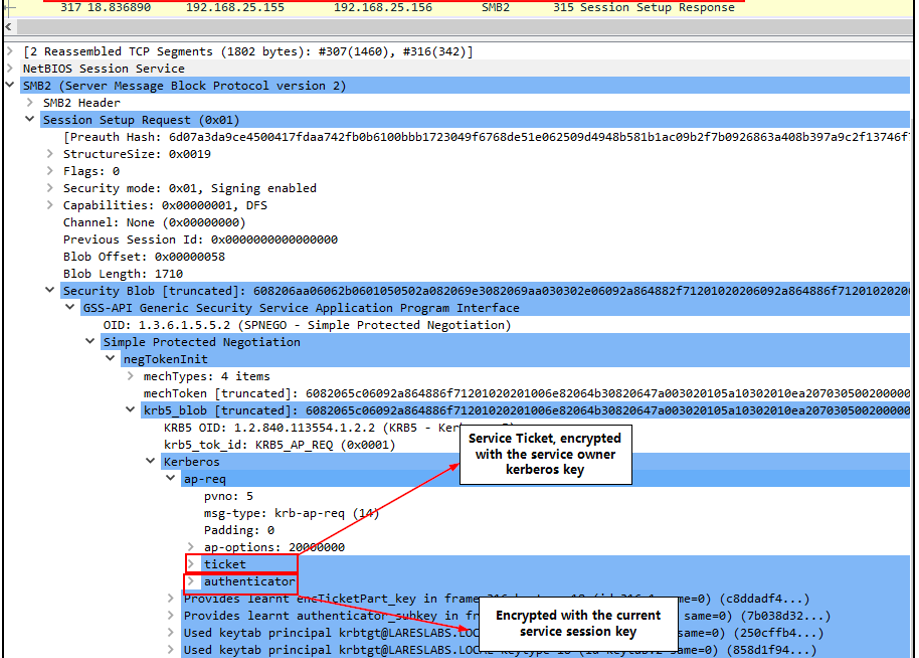This screenshot has height=658, width=919.
Task: Expand the authenticator node
Action: (191, 581)
